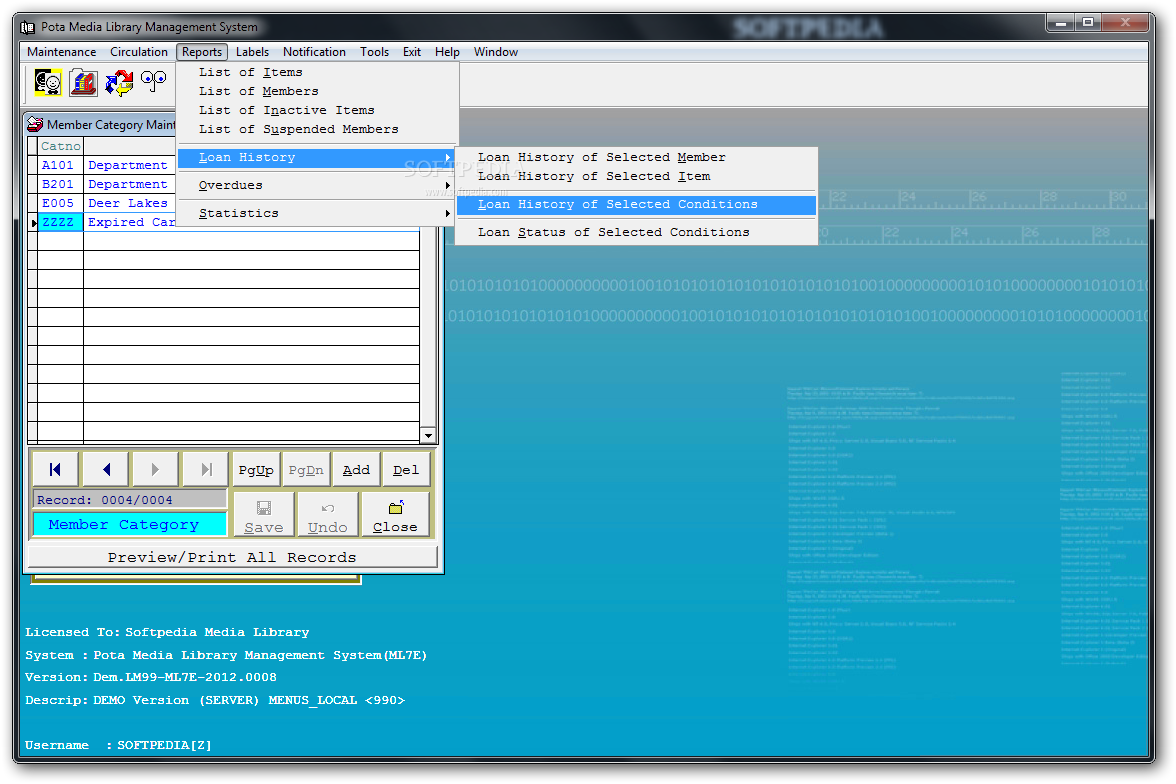Go to previous record arrow button
The height and width of the screenshot is (784, 1176).
click(x=106, y=470)
